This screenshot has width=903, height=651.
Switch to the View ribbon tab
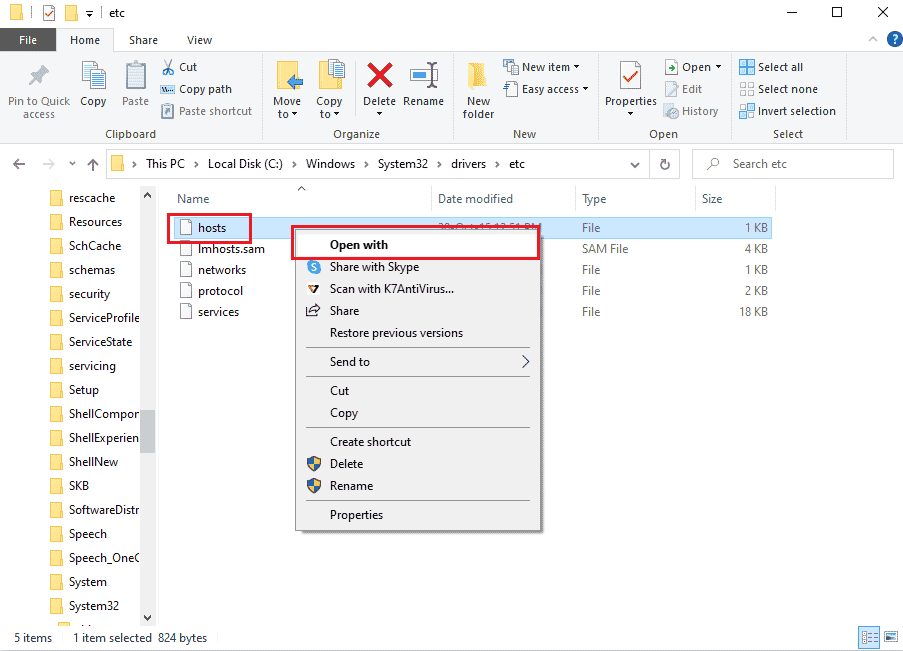tap(199, 40)
